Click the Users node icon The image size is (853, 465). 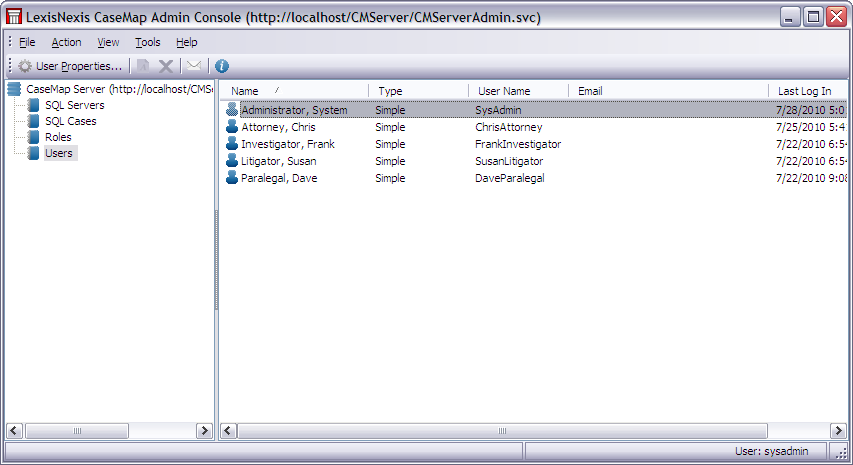[x=33, y=153]
